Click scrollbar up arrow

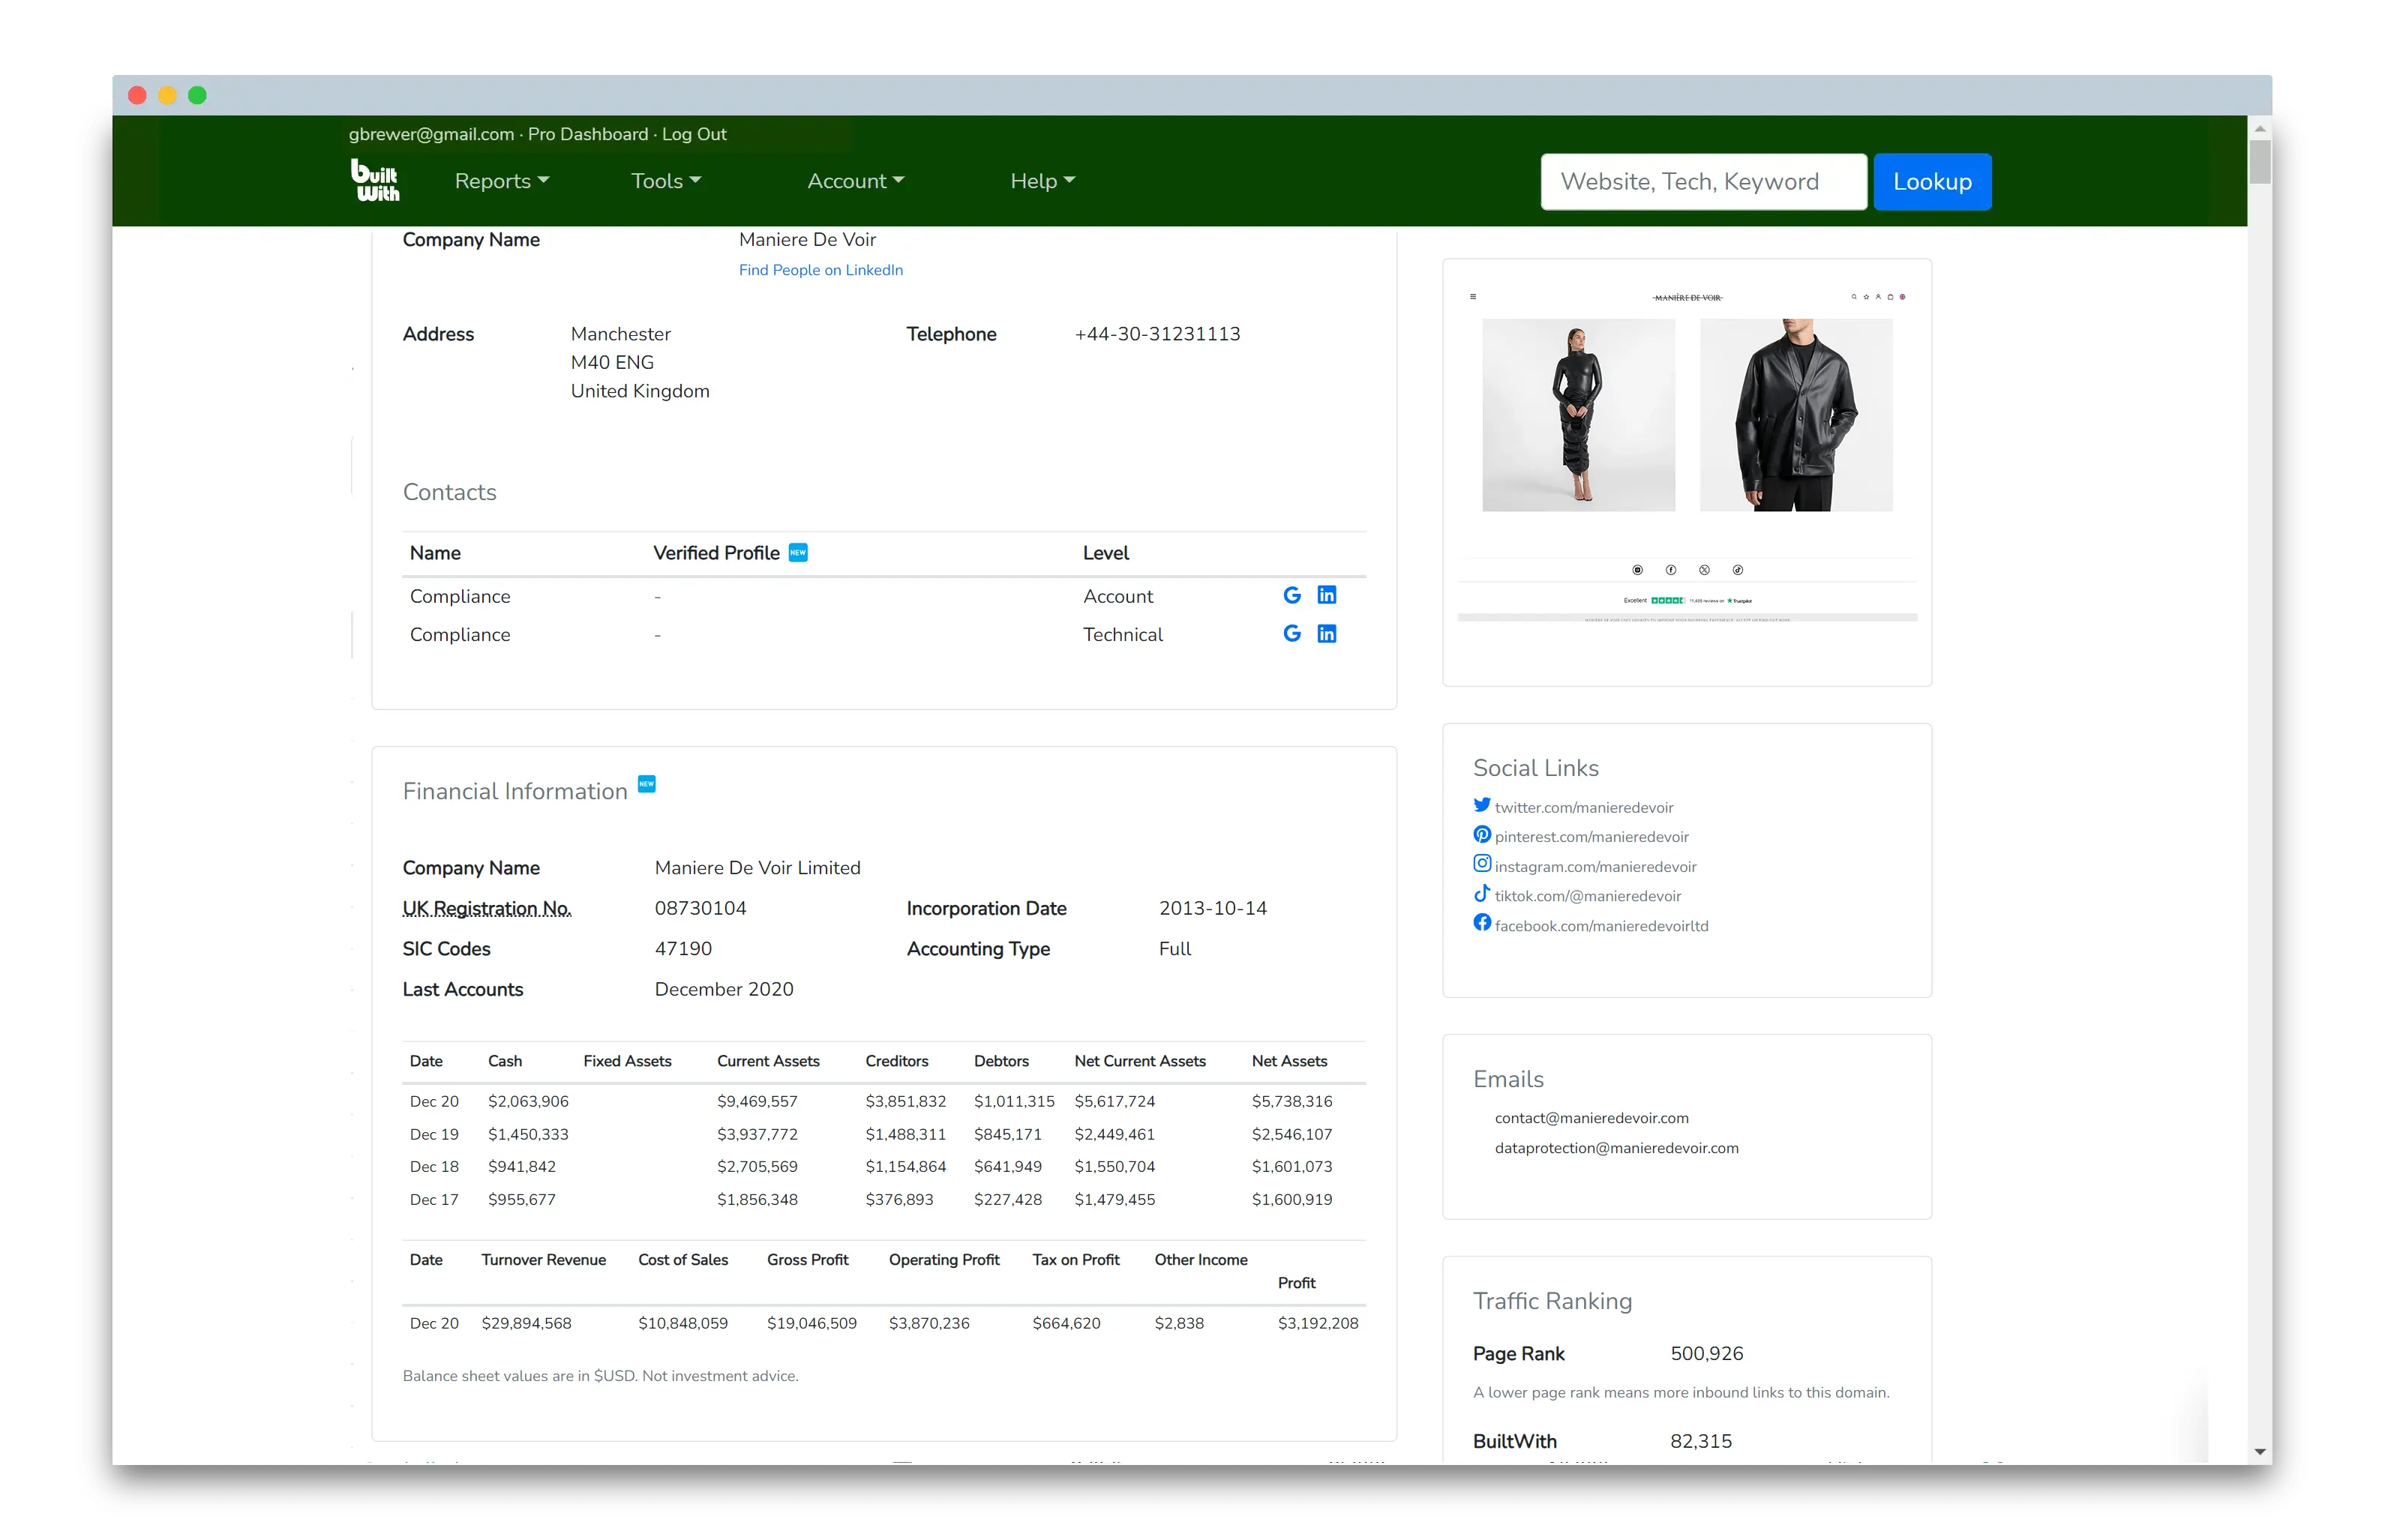2260,128
